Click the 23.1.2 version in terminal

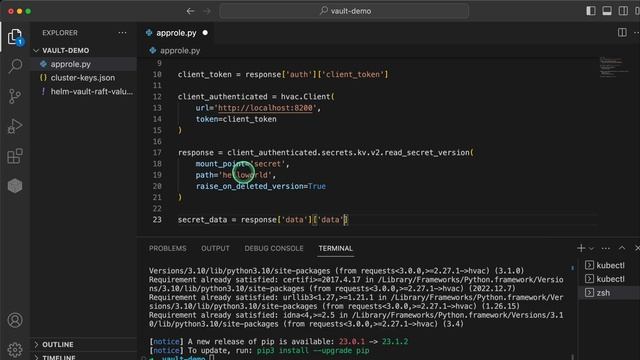[395, 342]
